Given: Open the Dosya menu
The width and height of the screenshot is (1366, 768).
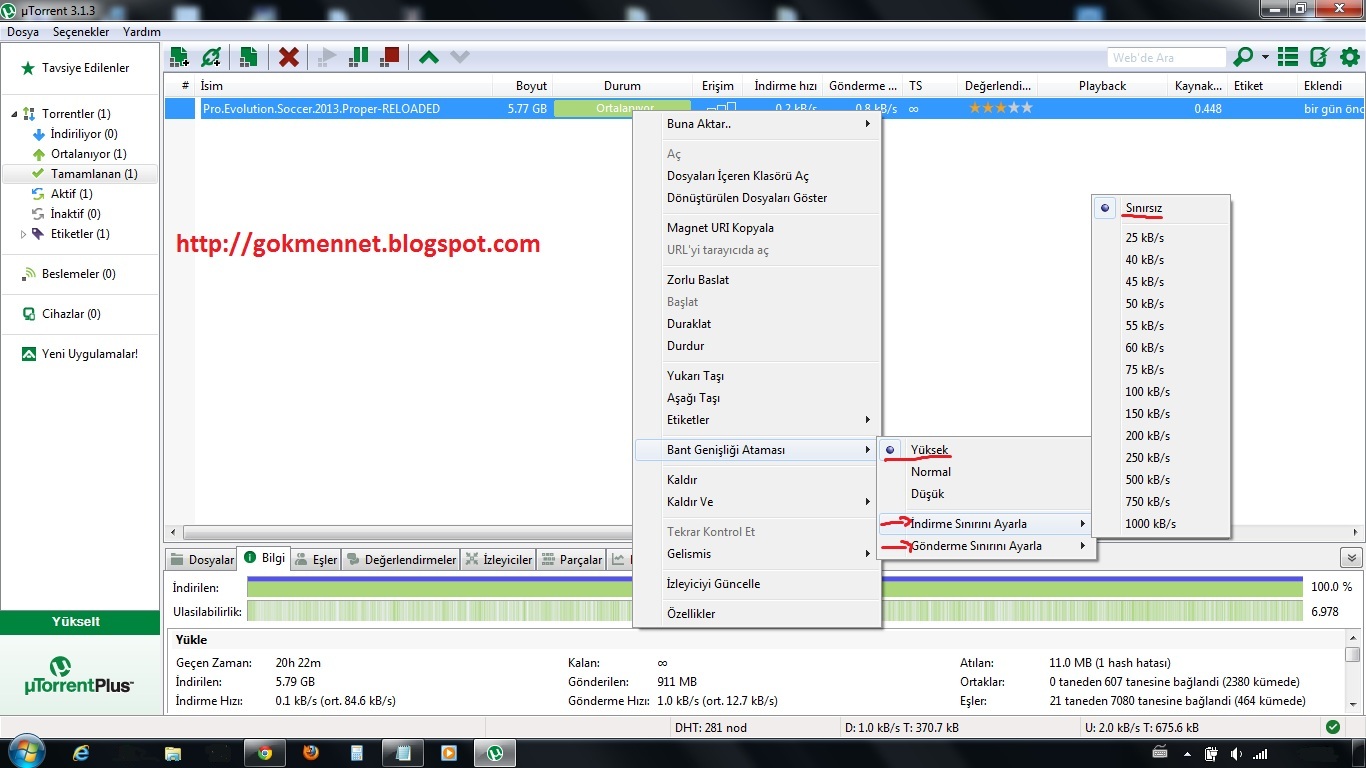Looking at the screenshot, I should click(23, 32).
